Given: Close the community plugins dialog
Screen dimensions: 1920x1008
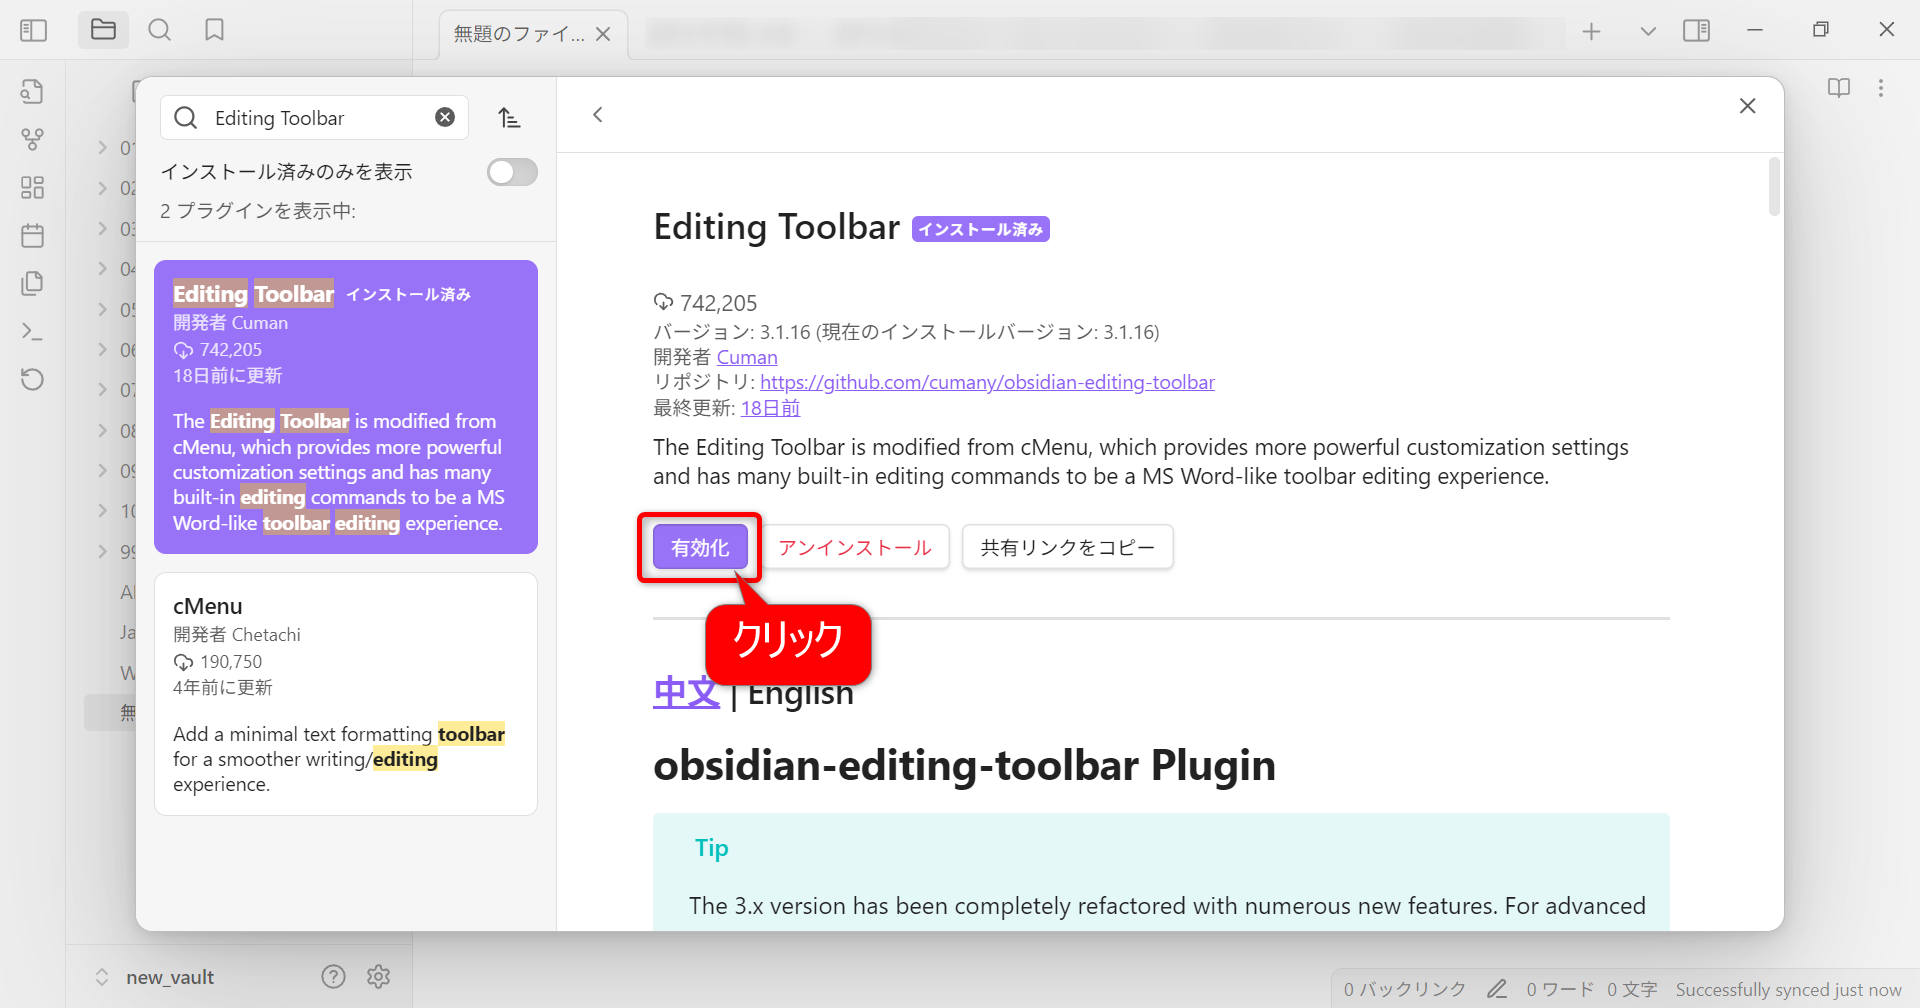Looking at the screenshot, I should [1747, 106].
